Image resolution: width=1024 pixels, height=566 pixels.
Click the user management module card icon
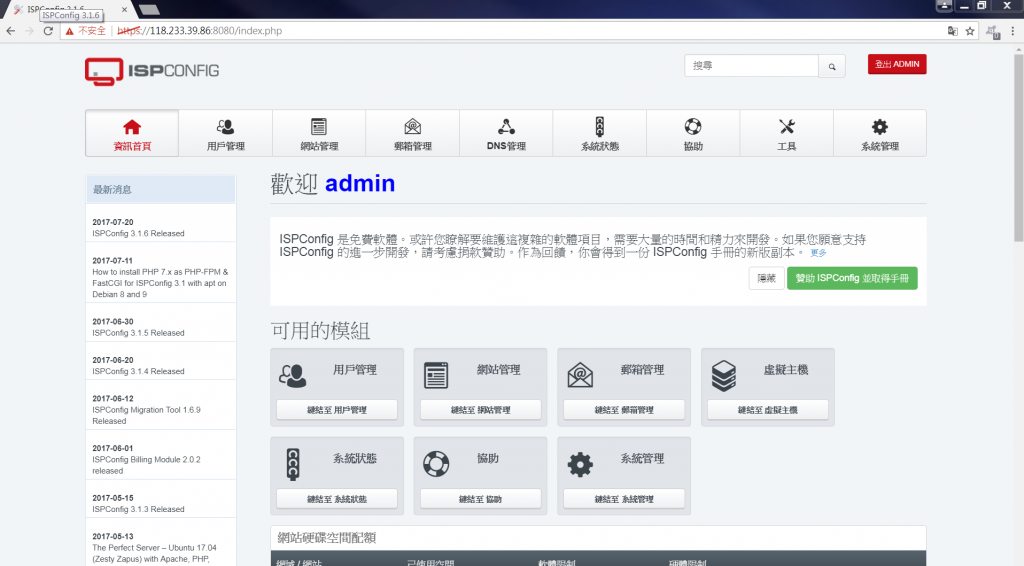click(x=293, y=375)
